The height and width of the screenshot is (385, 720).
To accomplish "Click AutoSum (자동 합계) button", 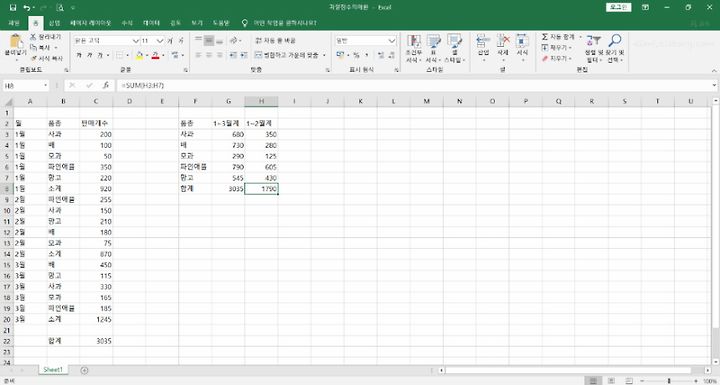I will (x=558, y=37).
